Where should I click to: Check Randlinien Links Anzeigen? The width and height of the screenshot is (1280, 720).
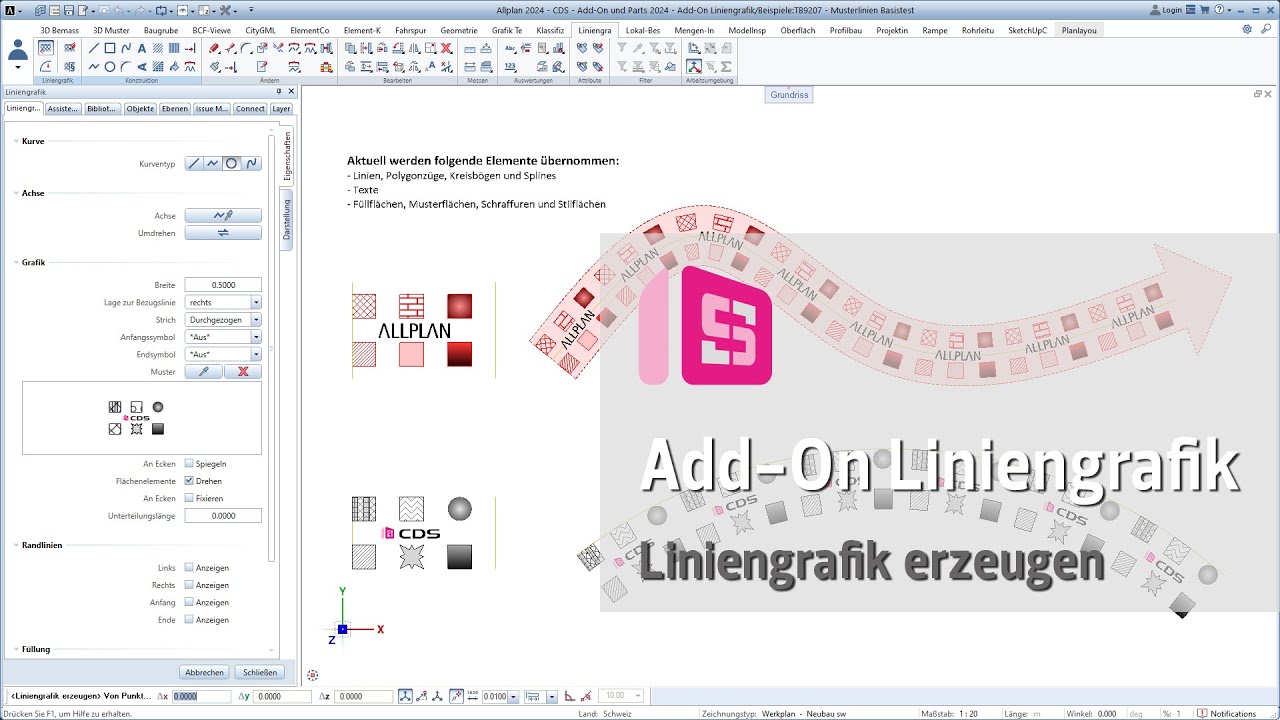(x=189, y=567)
